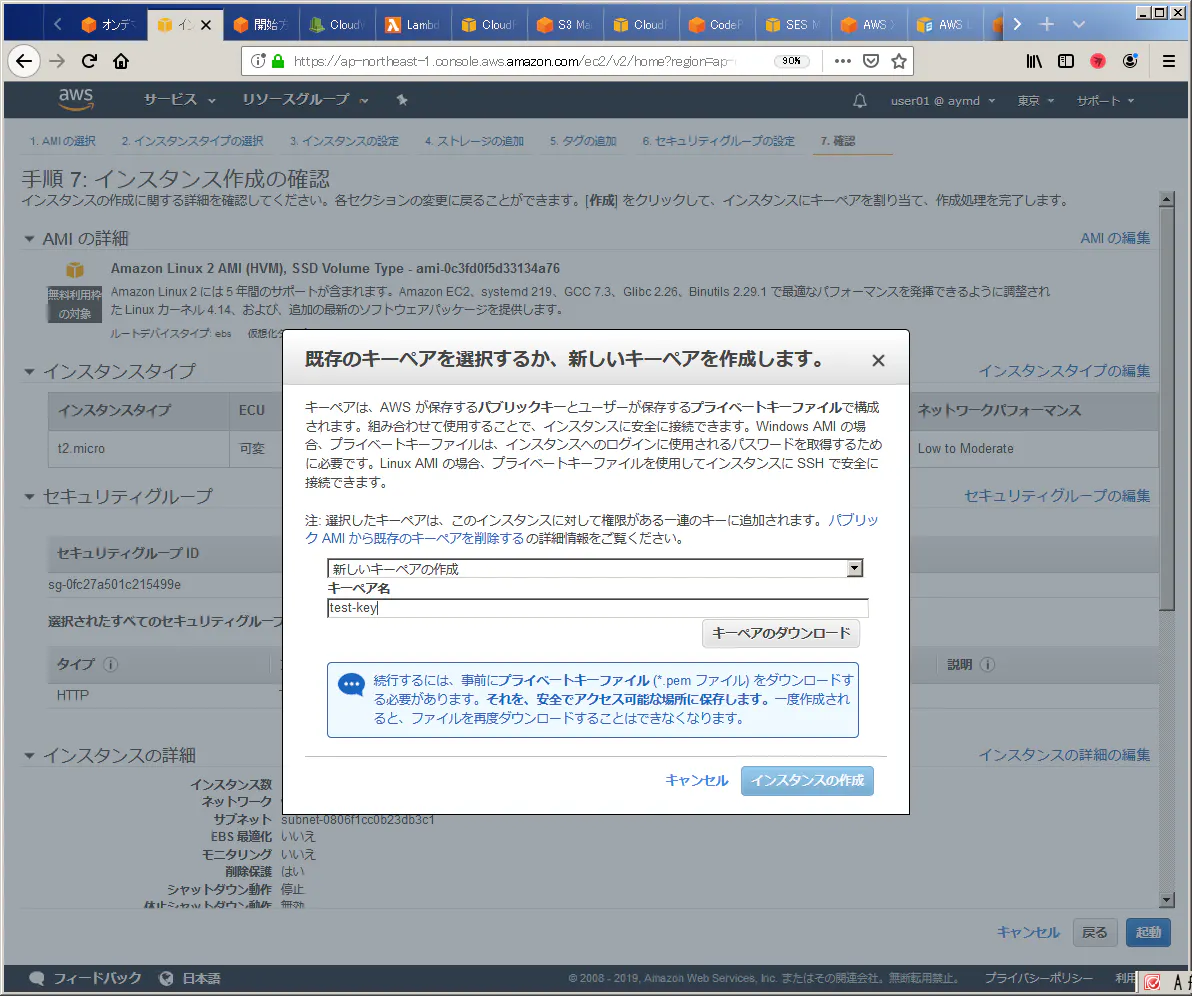The height and width of the screenshot is (996, 1192).
Task: Switch to the SES tab
Action: [x=793, y=25]
